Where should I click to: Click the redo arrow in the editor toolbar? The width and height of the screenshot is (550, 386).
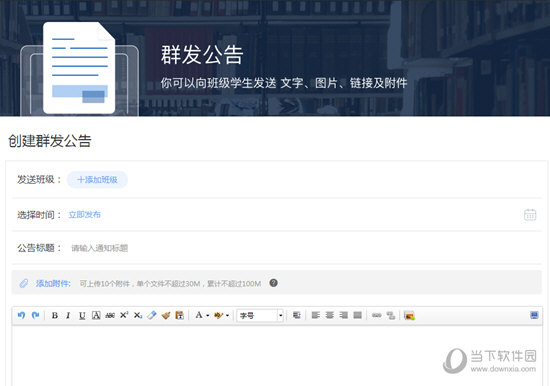35,315
